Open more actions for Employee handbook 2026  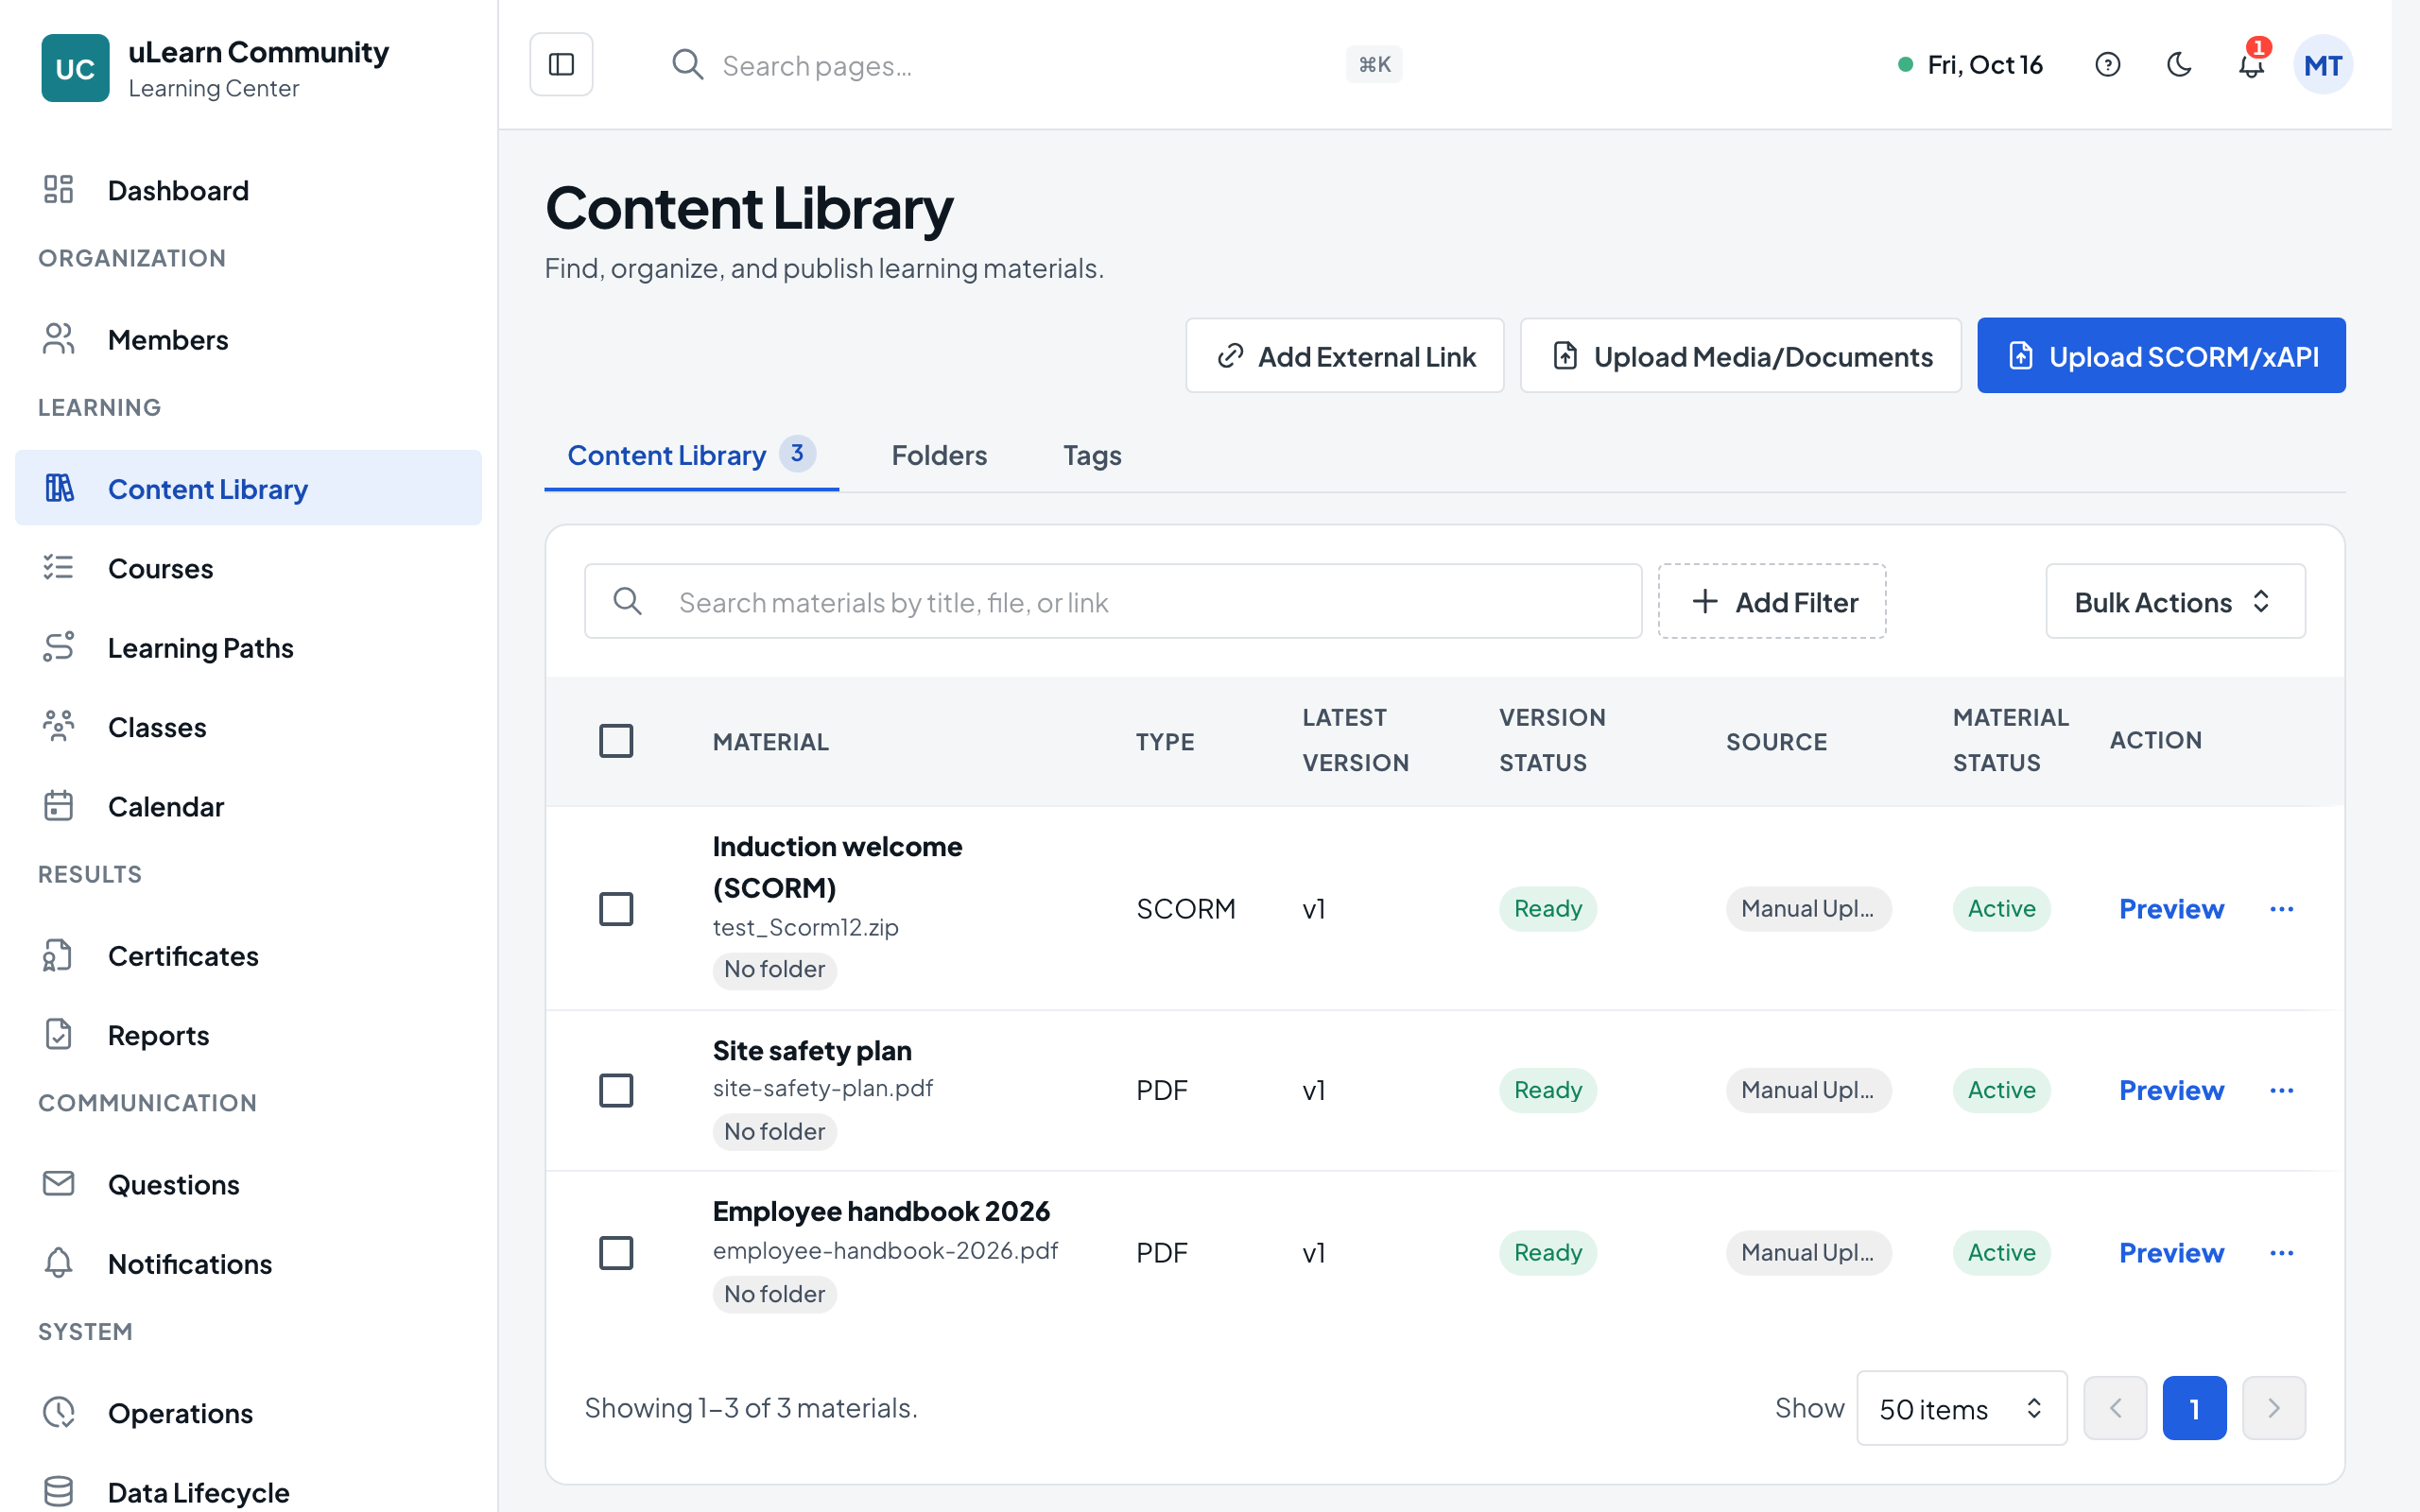coord(2281,1253)
